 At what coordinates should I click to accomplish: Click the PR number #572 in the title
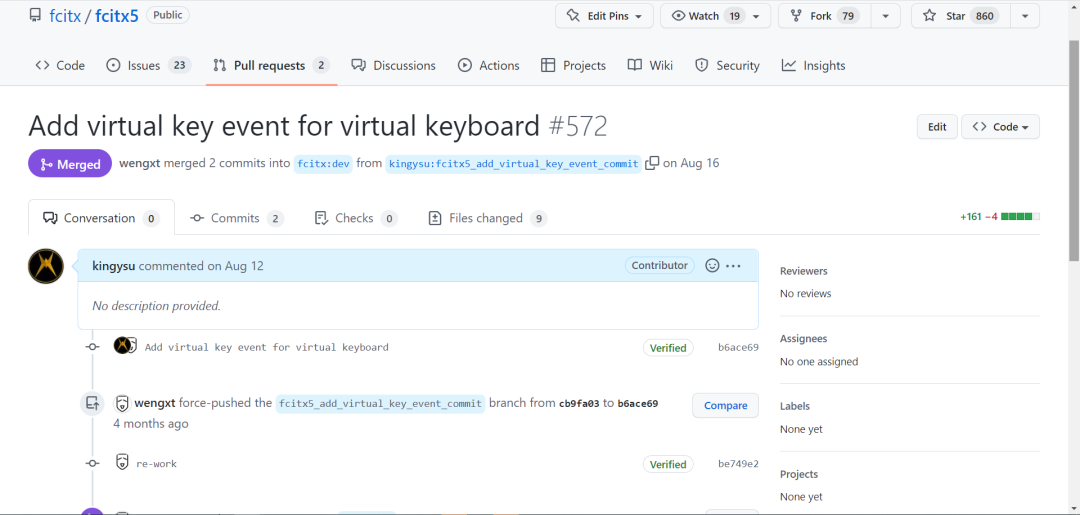point(578,126)
